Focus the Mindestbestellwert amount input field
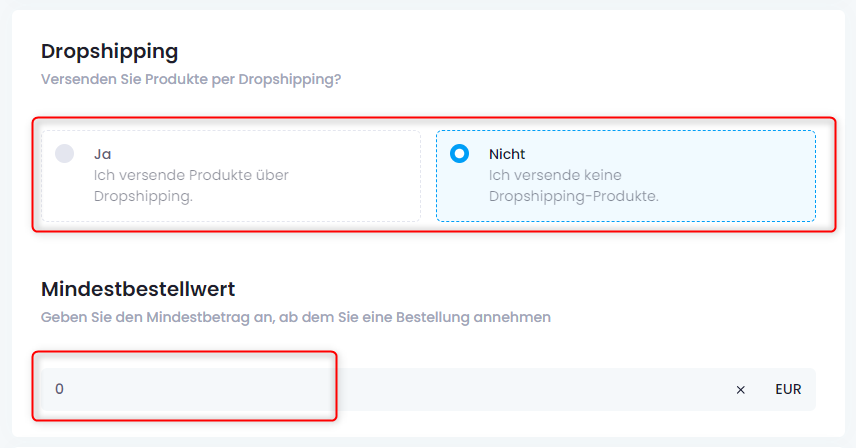 pyautogui.click(x=429, y=389)
